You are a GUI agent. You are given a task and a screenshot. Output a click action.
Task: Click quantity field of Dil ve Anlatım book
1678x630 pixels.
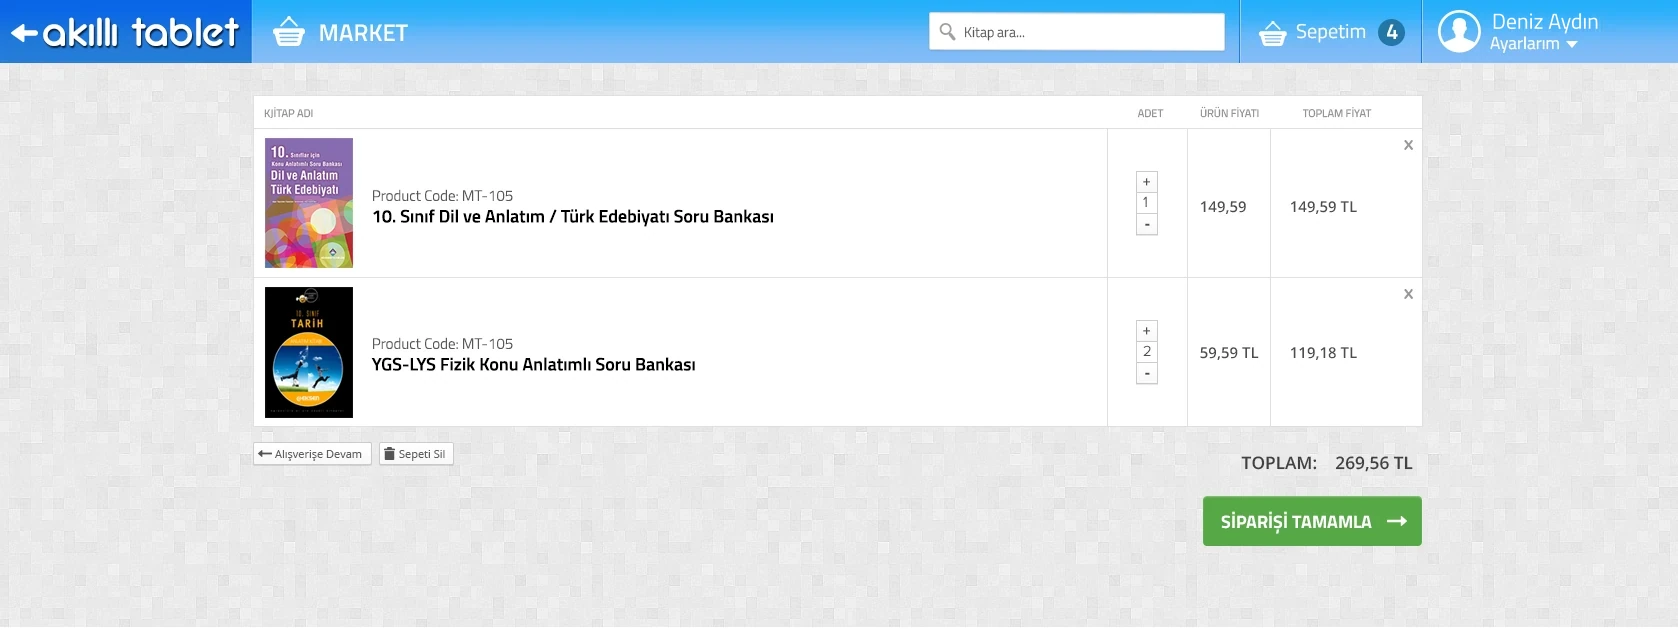point(1147,203)
